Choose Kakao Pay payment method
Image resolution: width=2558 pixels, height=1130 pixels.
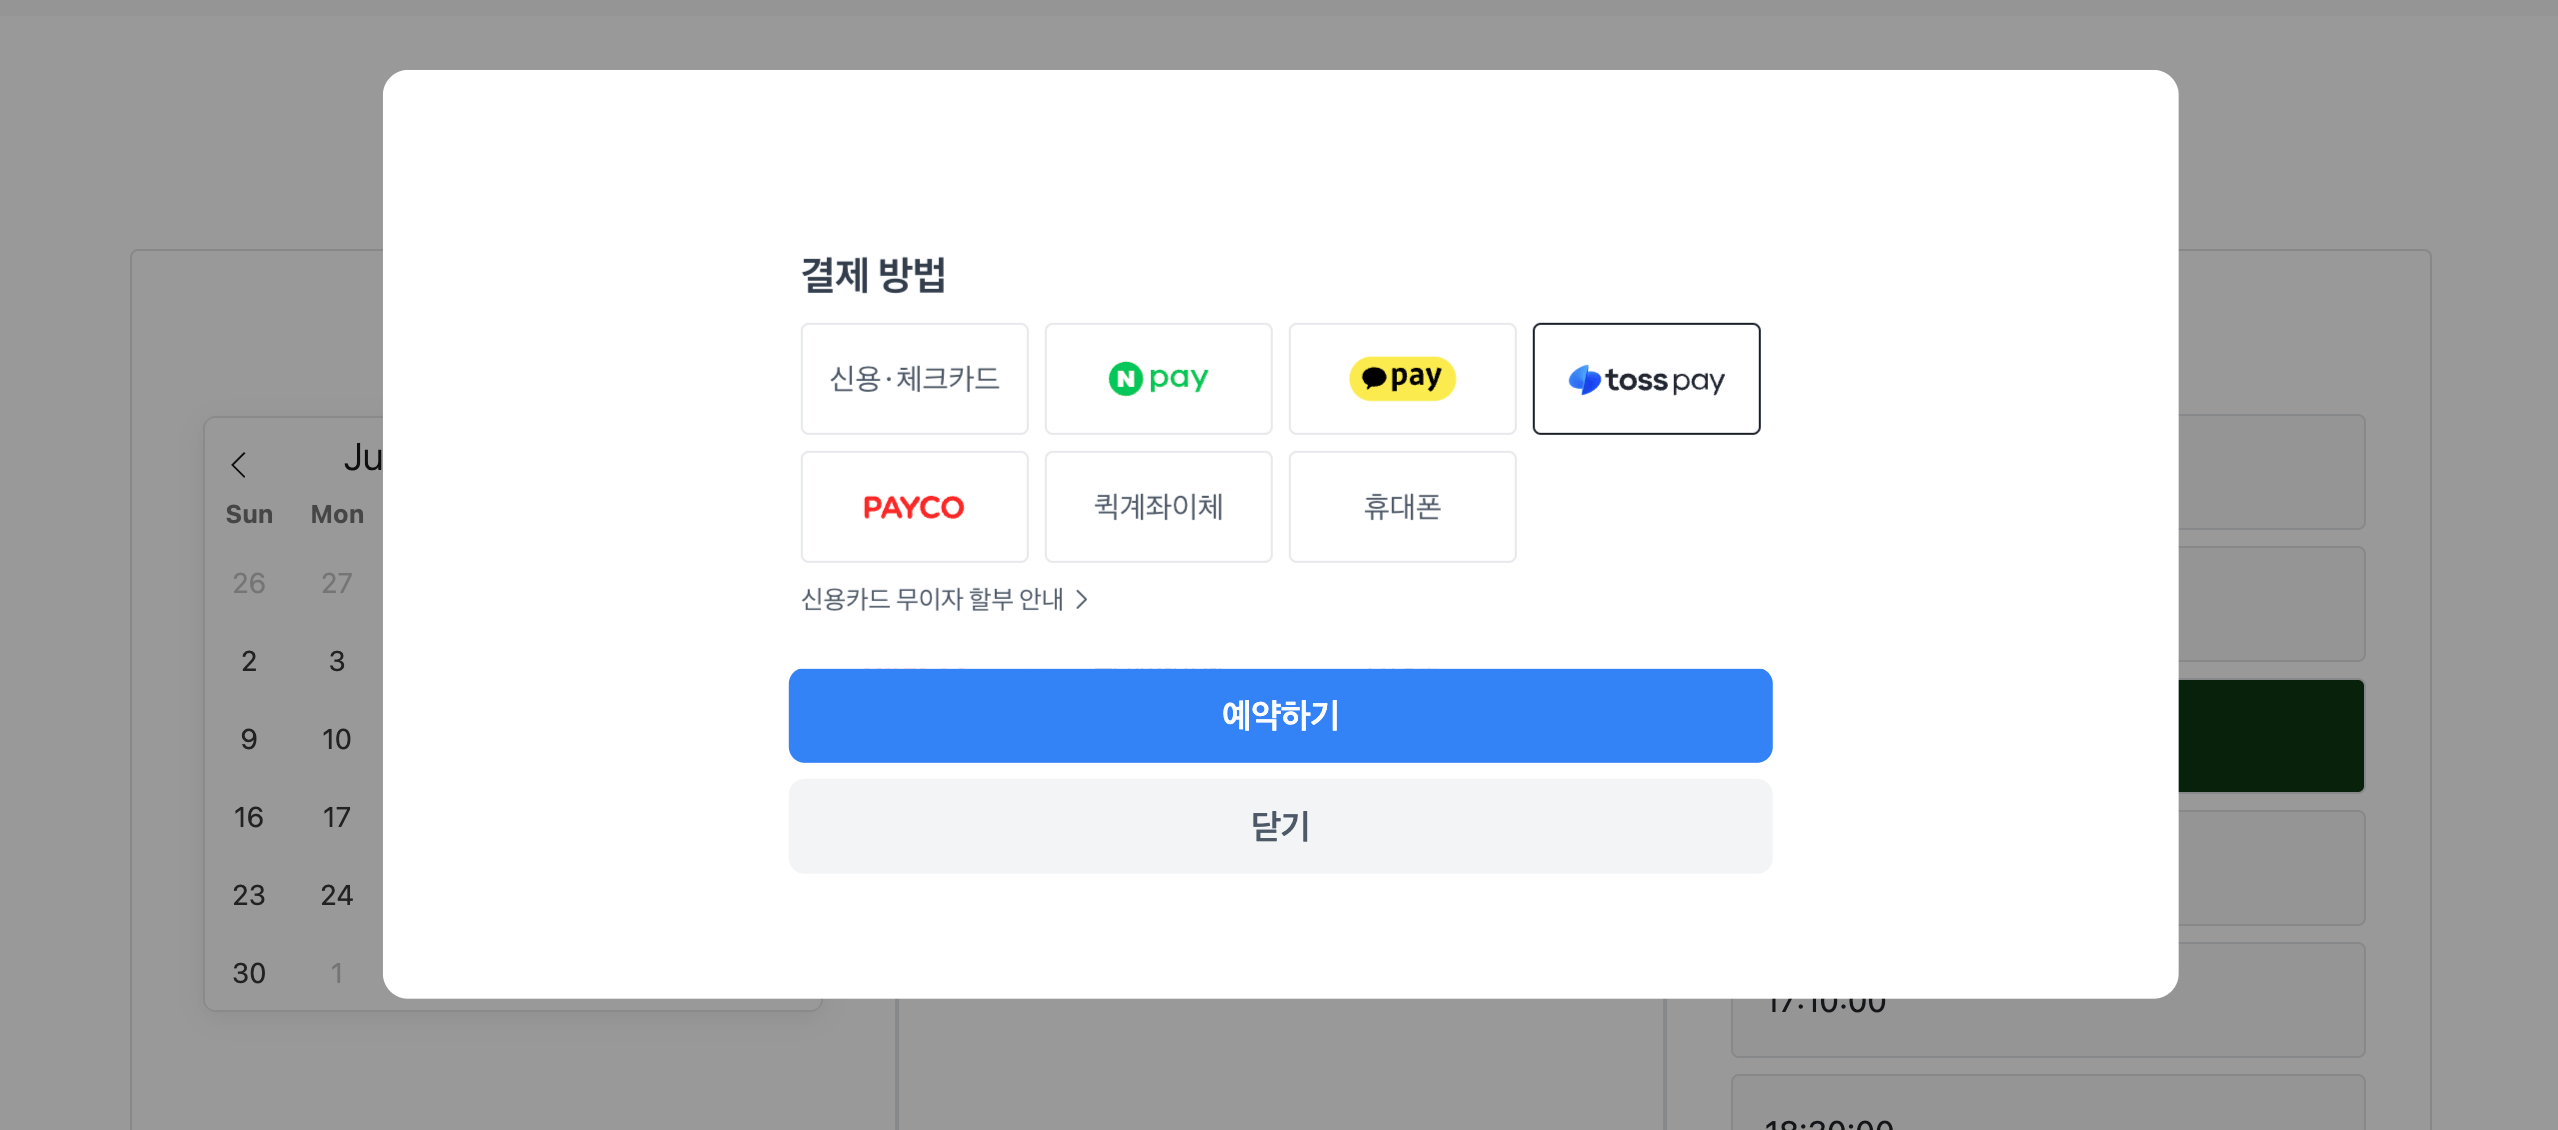(x=1402, y=379)
